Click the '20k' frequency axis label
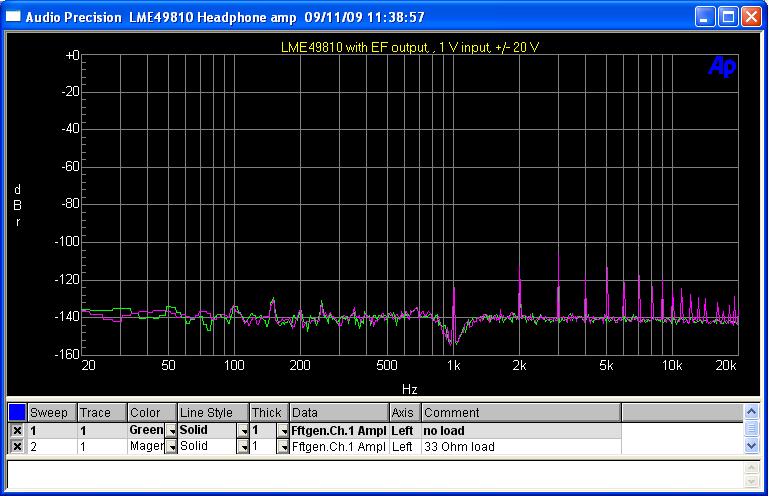The image size is (769, 496). [726, 365]
